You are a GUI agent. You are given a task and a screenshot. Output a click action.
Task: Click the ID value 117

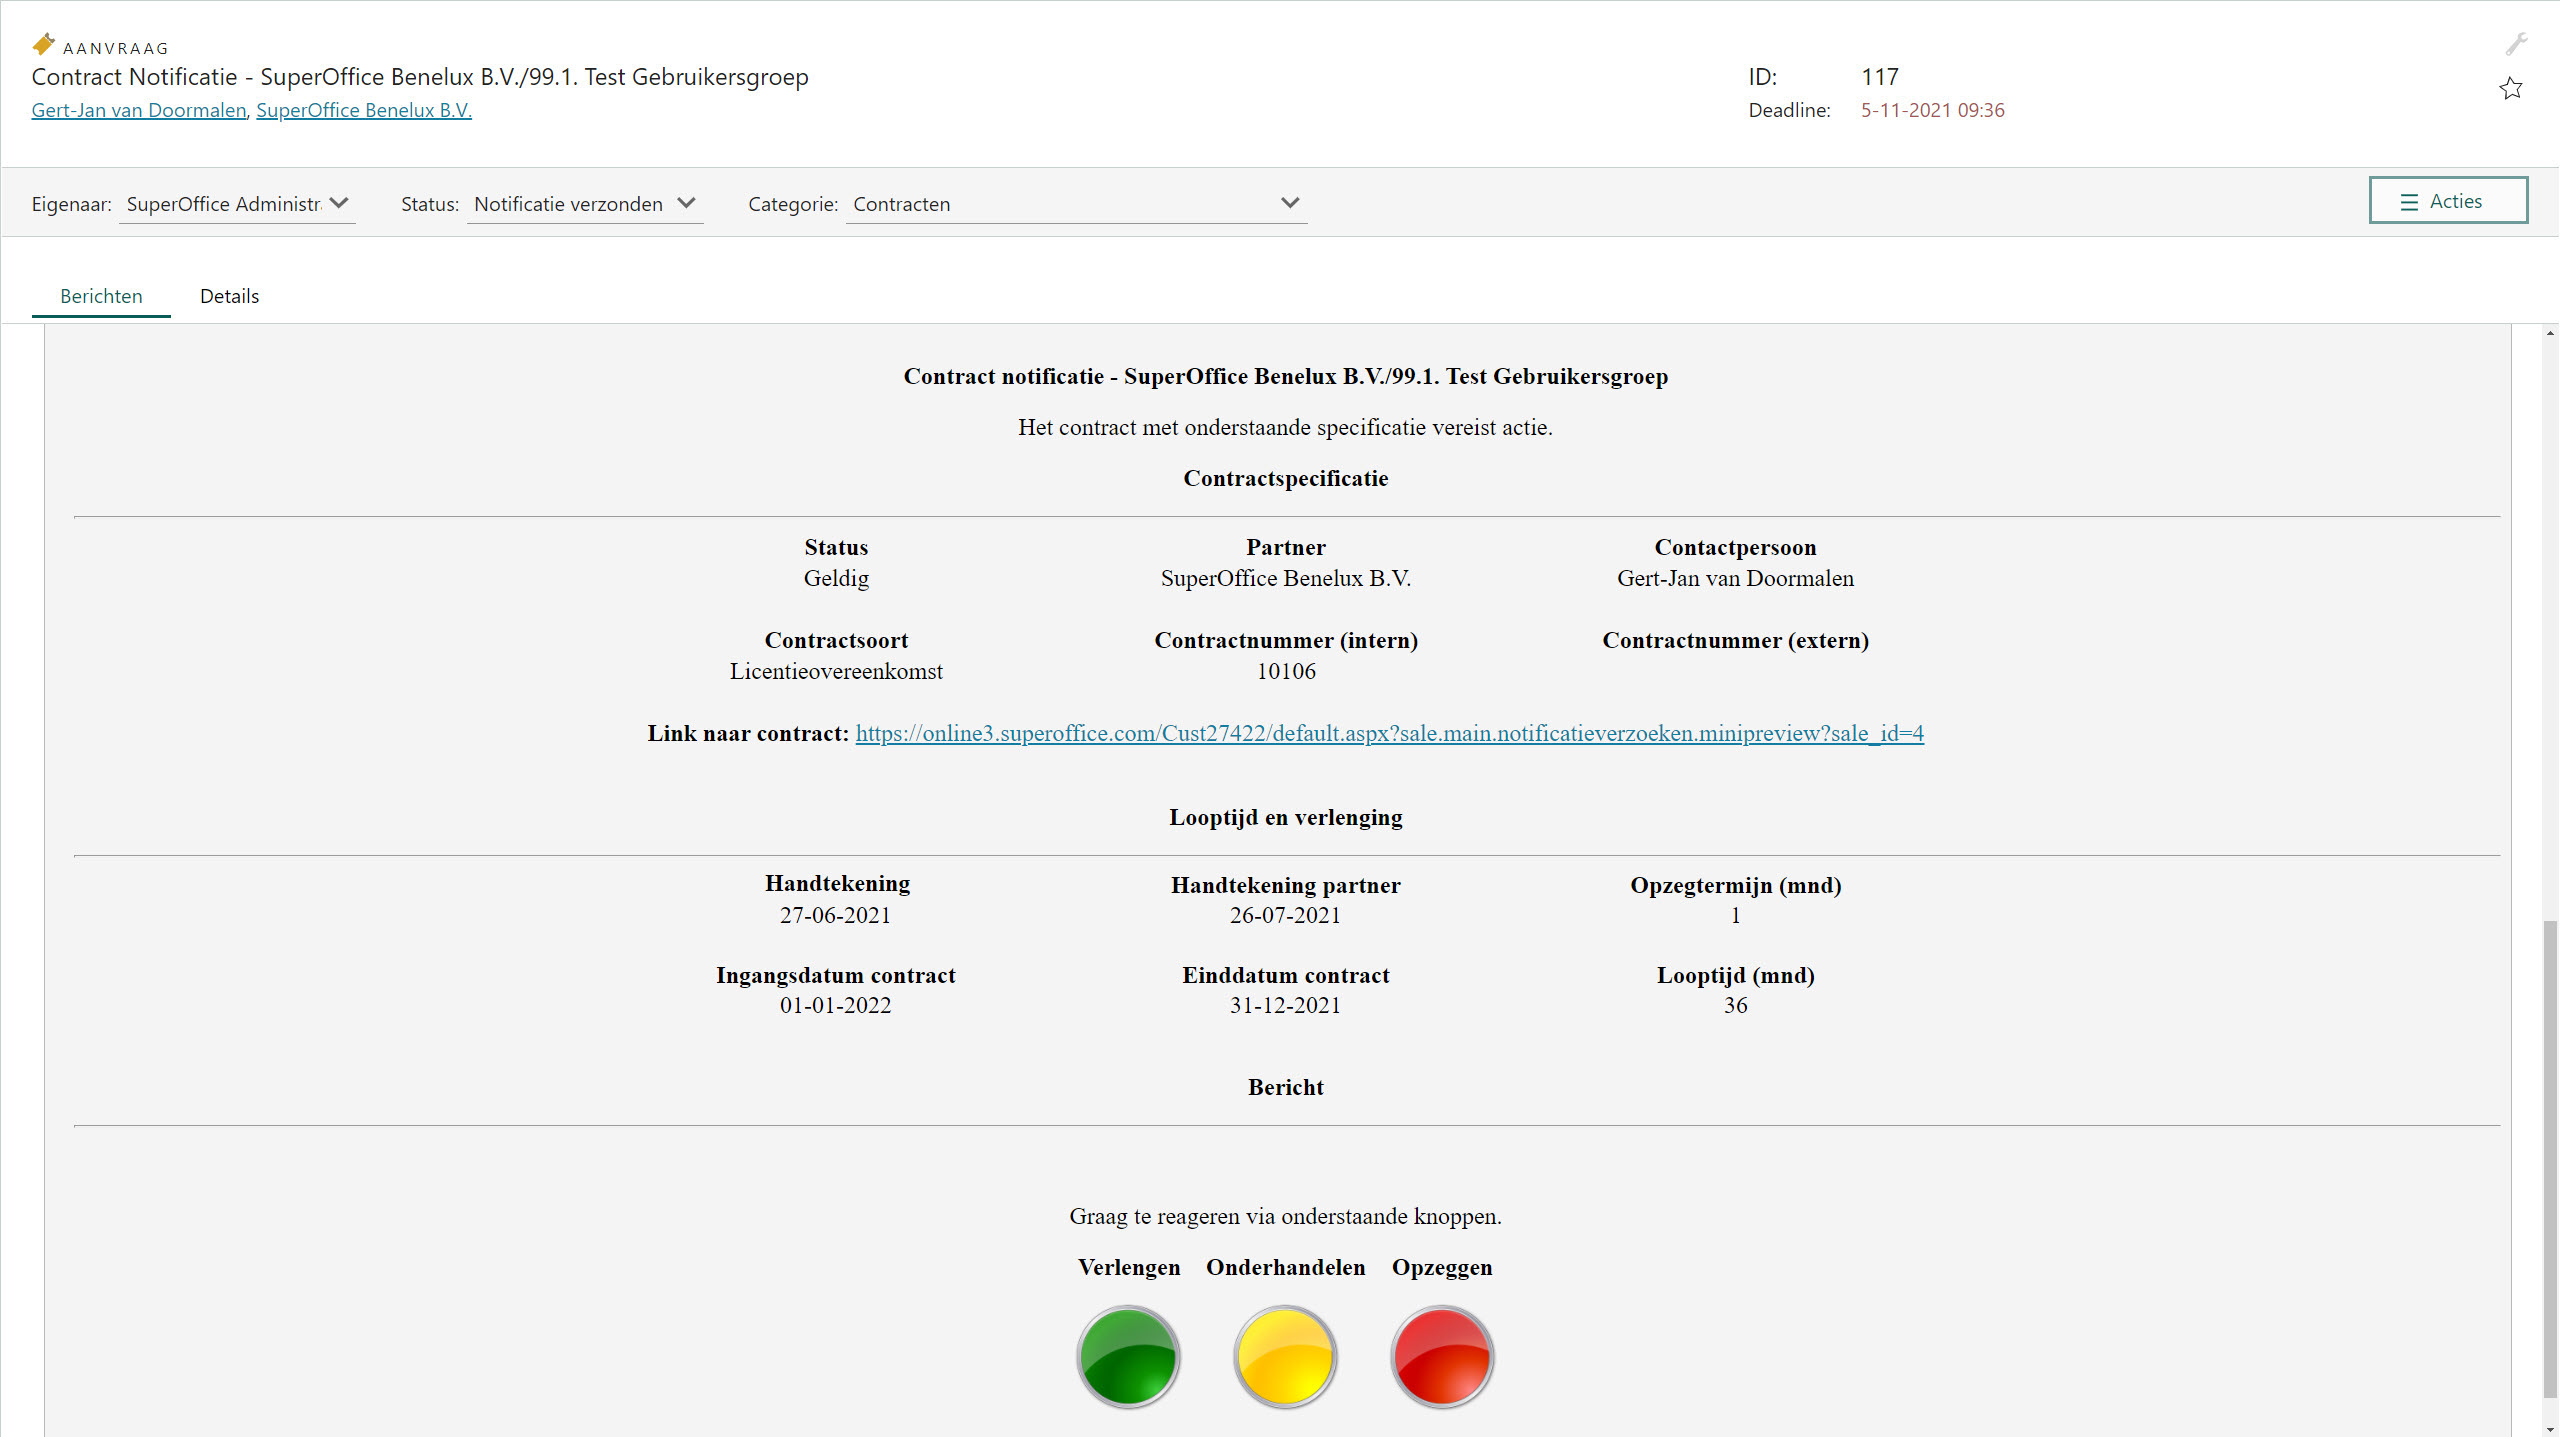click(1880, 77)
